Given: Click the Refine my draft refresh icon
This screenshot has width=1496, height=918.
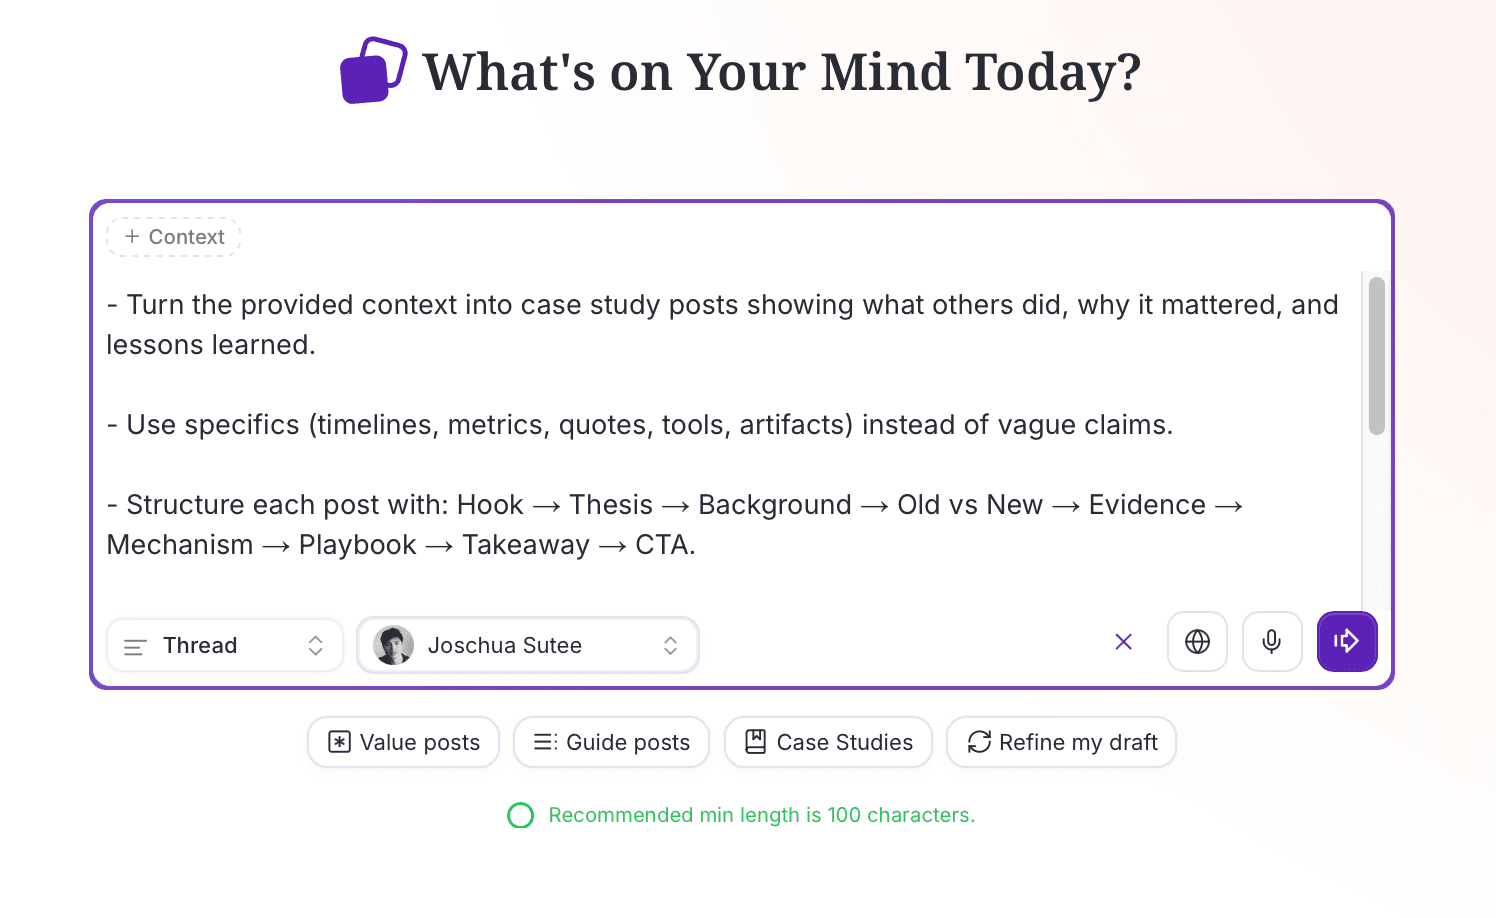Looking at the screenshot, I should pos(979,742).
